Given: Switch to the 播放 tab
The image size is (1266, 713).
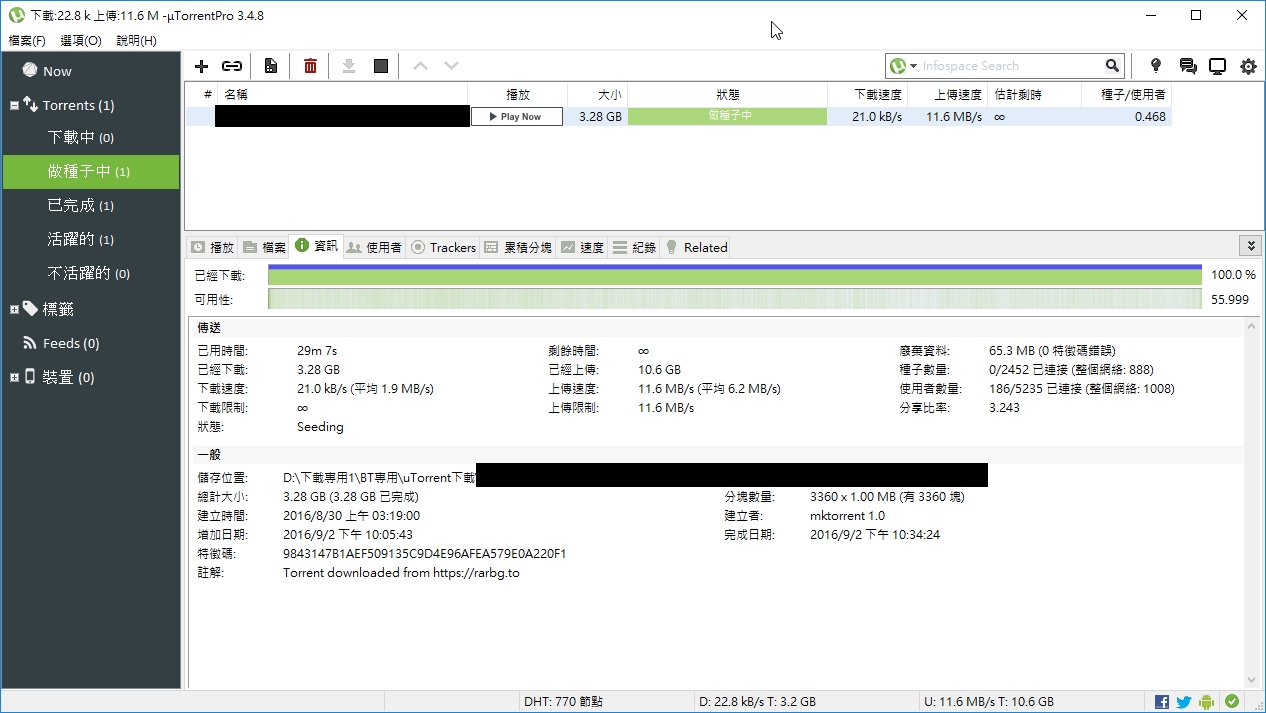Looking at the screenshot, I should point(213,247).
